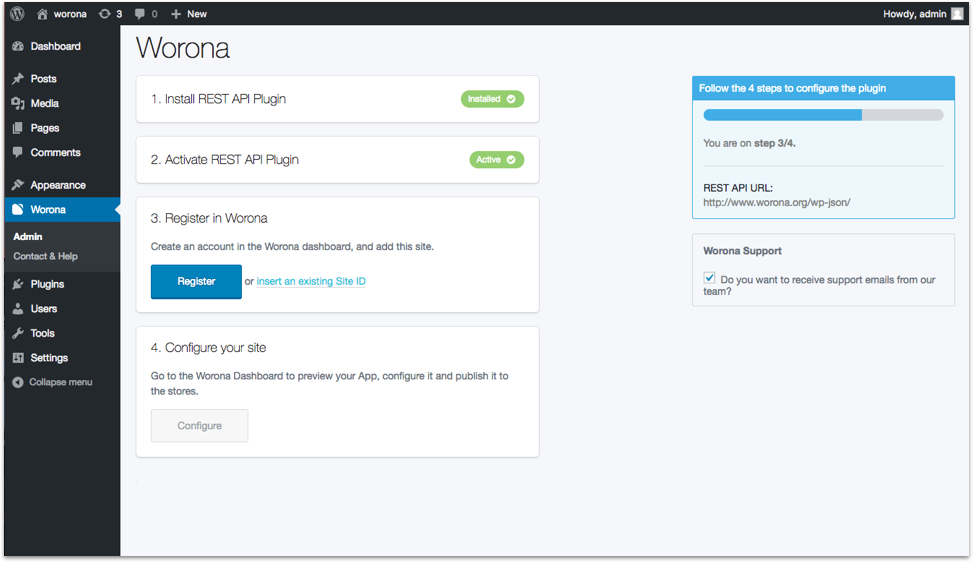Image resolution: width=973 pixels, height=562 pixels.
Task: Click the checkmark icon in Installed badge
Action: point(511,99)
